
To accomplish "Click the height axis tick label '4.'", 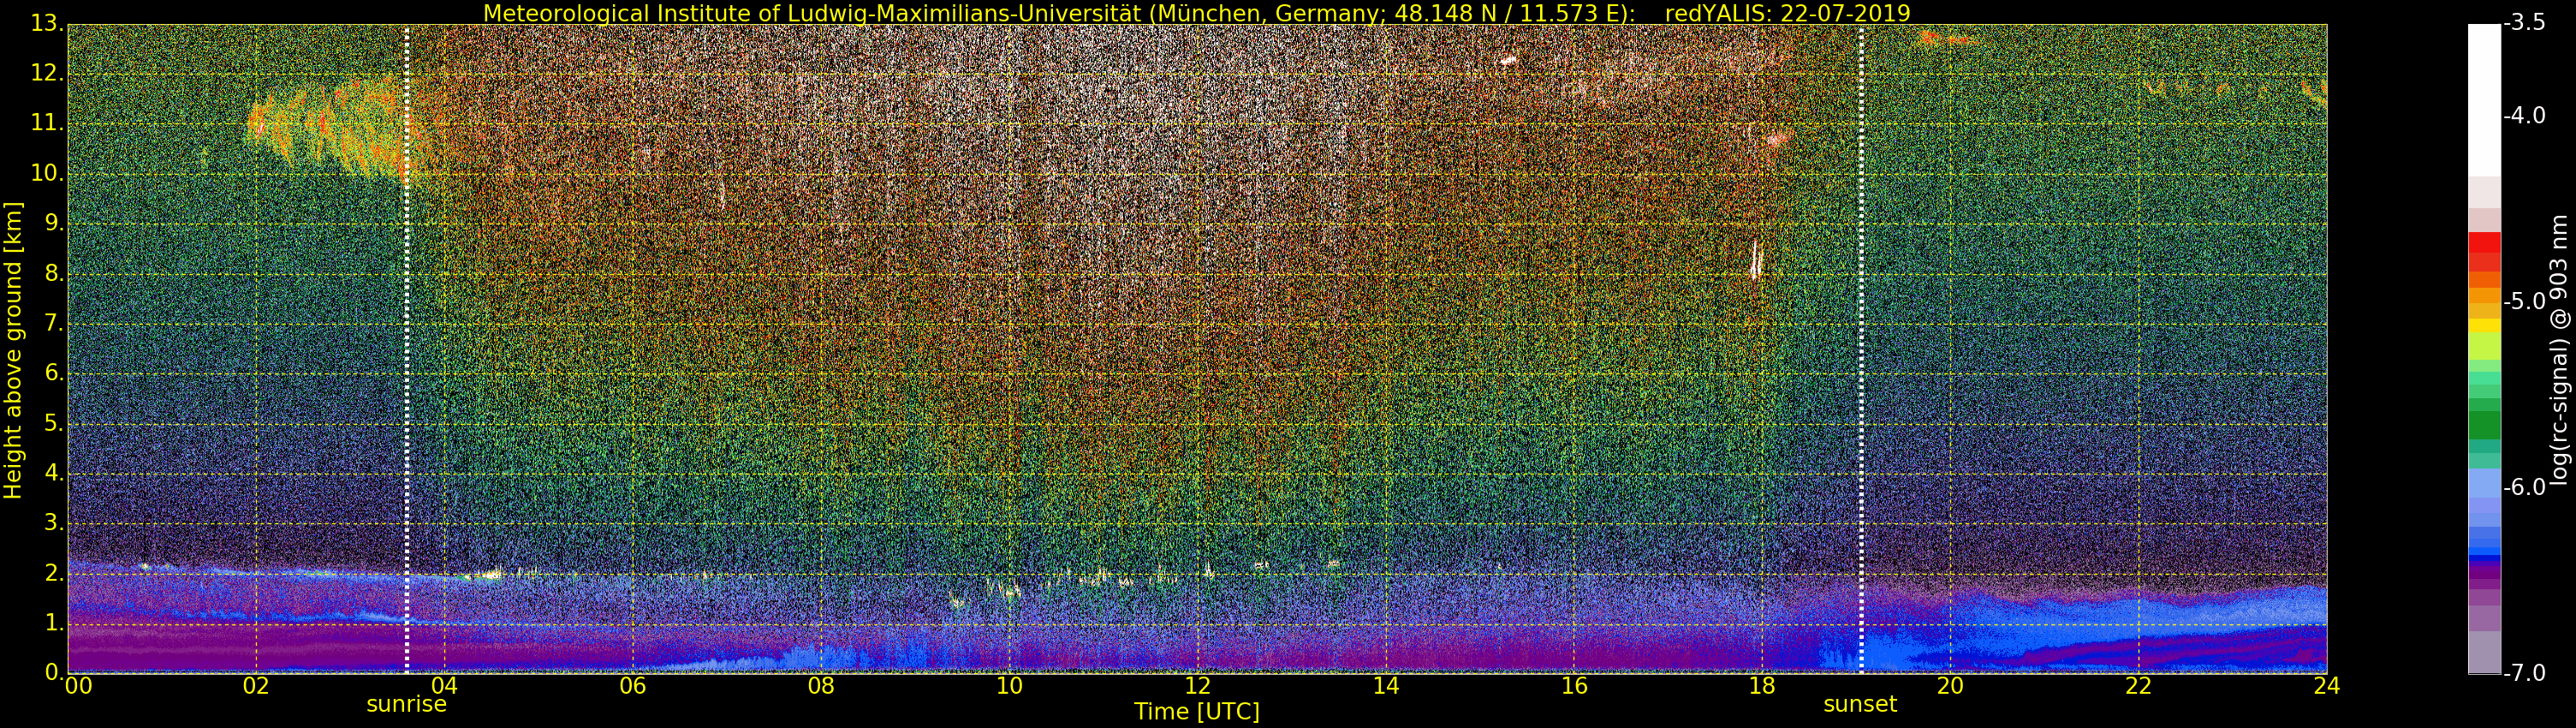I will click(x=54, y=473).
